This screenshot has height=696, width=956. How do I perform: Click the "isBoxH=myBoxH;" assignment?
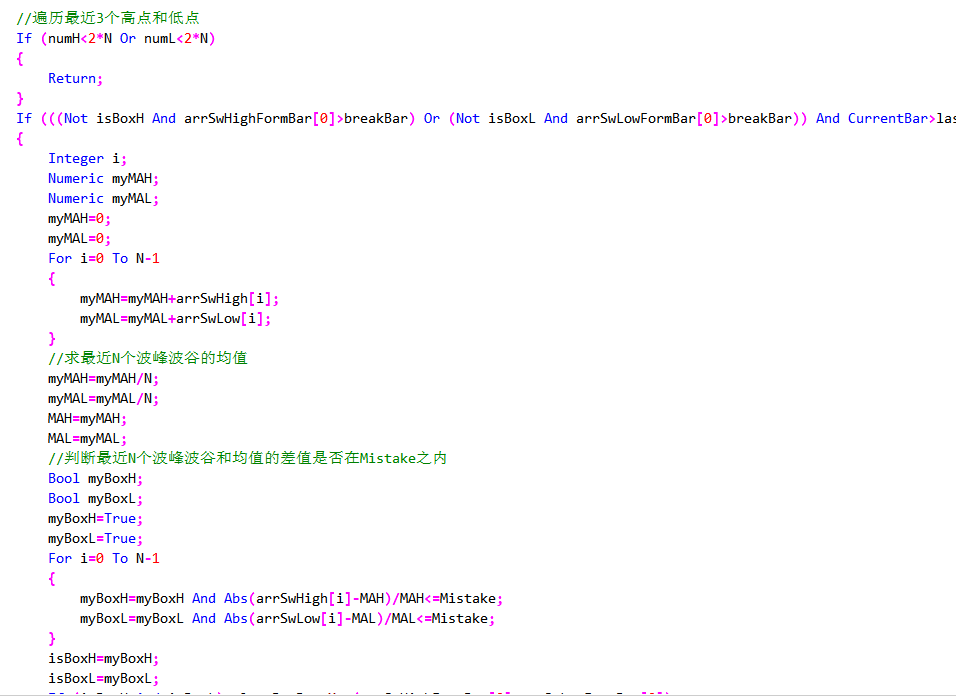pyautogui.click(x=103, y=658)
